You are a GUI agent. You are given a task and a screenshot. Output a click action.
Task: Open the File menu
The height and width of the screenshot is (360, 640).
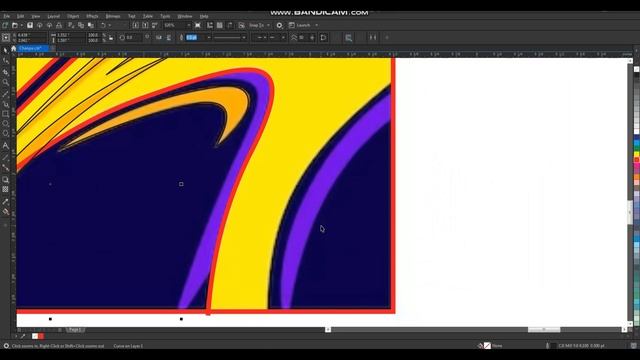[x=7, y=16]
